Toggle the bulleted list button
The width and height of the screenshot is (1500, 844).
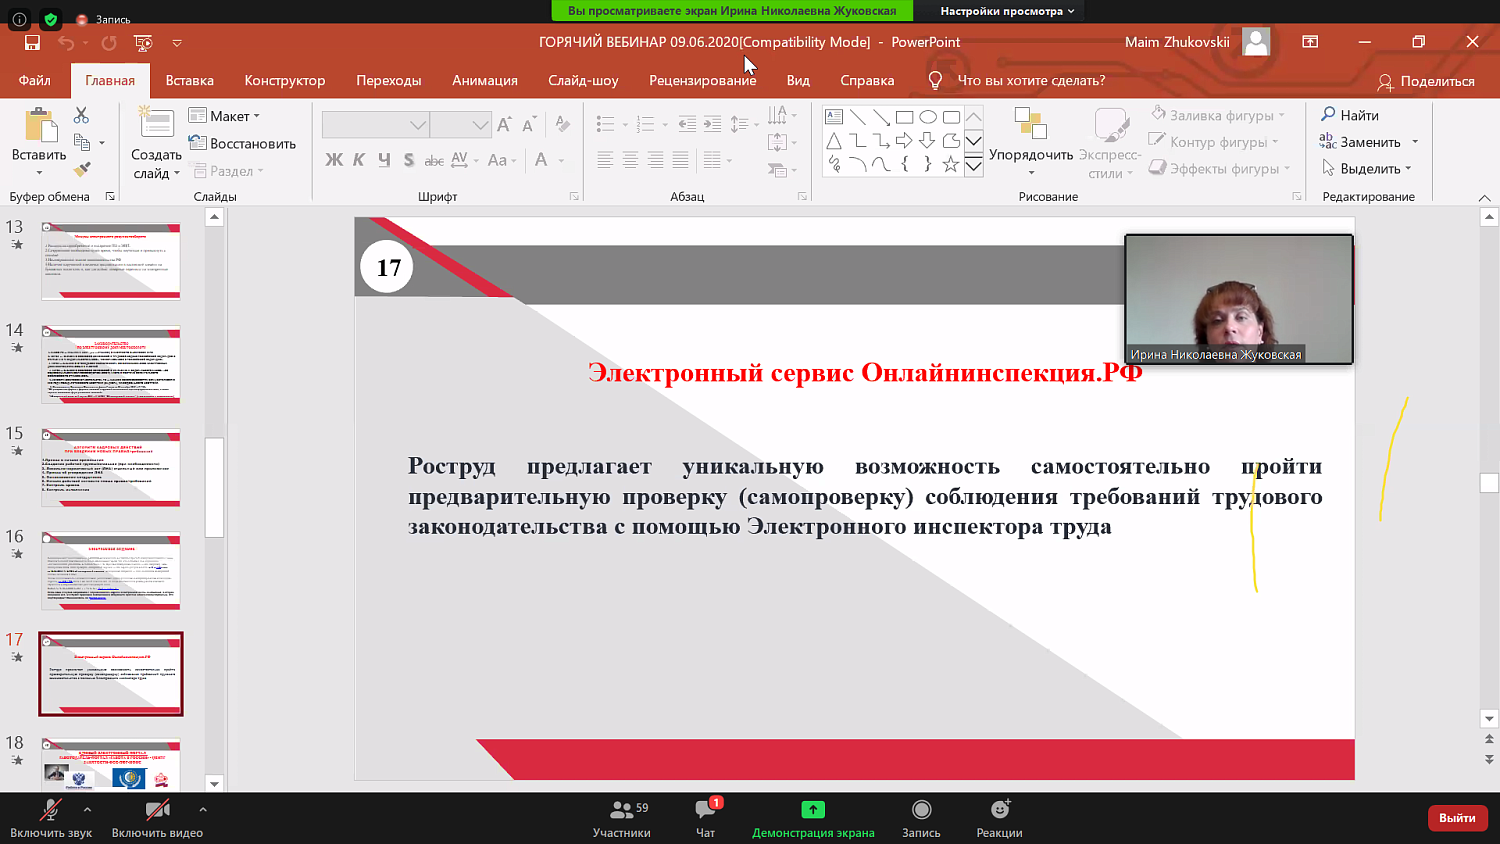pyautogui.click(x=605, y=124)
